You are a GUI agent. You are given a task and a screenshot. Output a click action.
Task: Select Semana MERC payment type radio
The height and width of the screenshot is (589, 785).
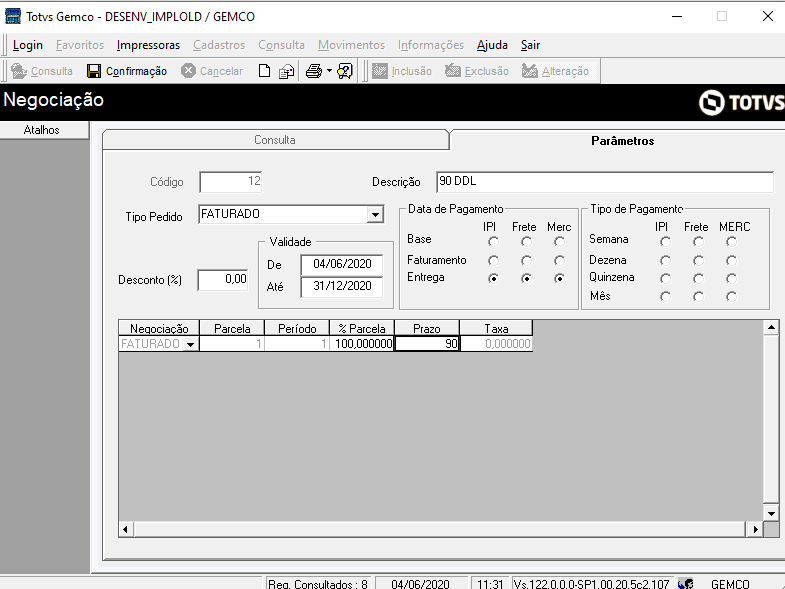click(731, 242)
